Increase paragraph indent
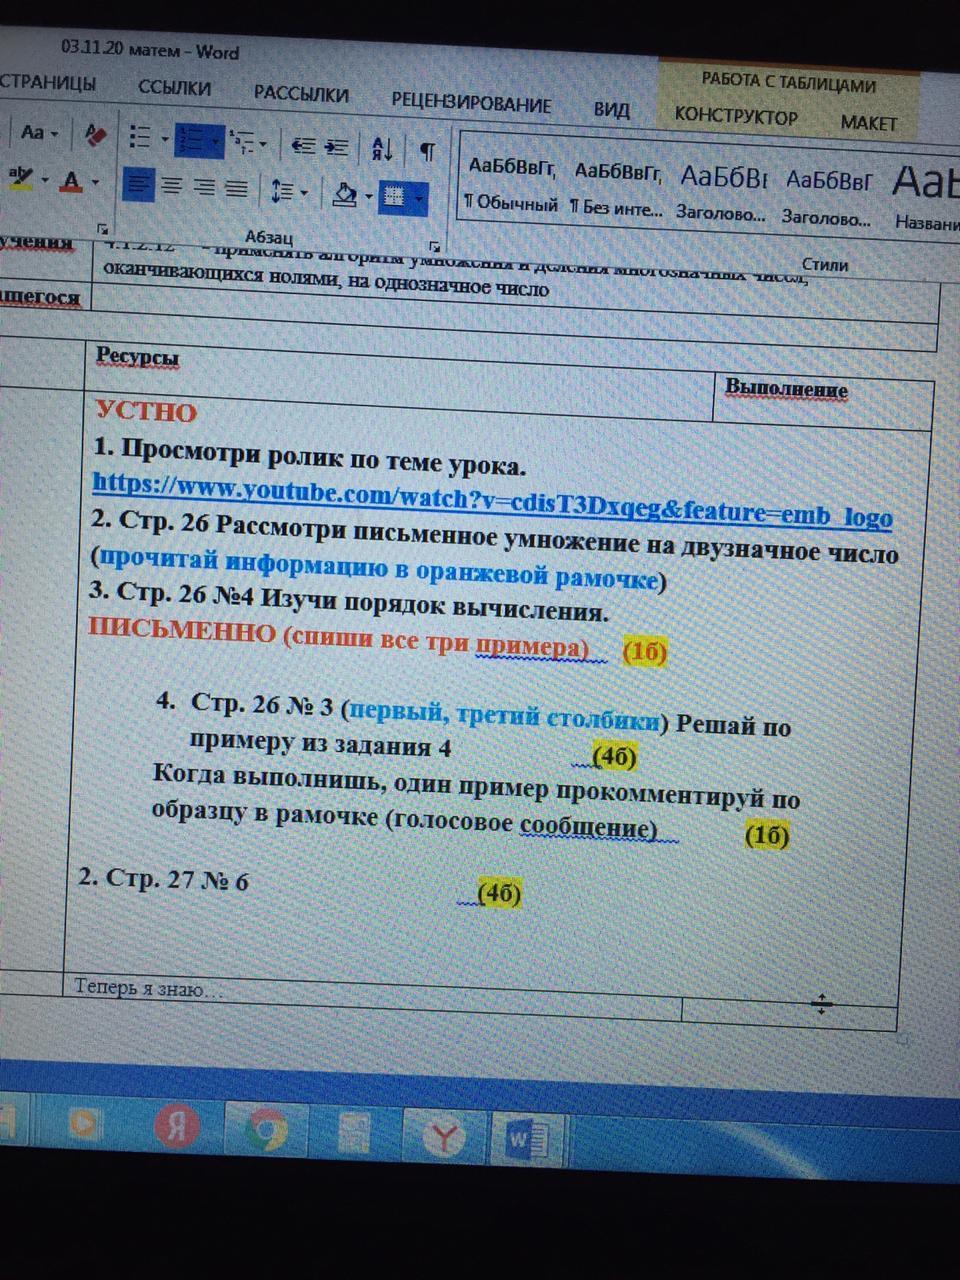Viewport: 960px width, 1280px height. click(337, 147)
